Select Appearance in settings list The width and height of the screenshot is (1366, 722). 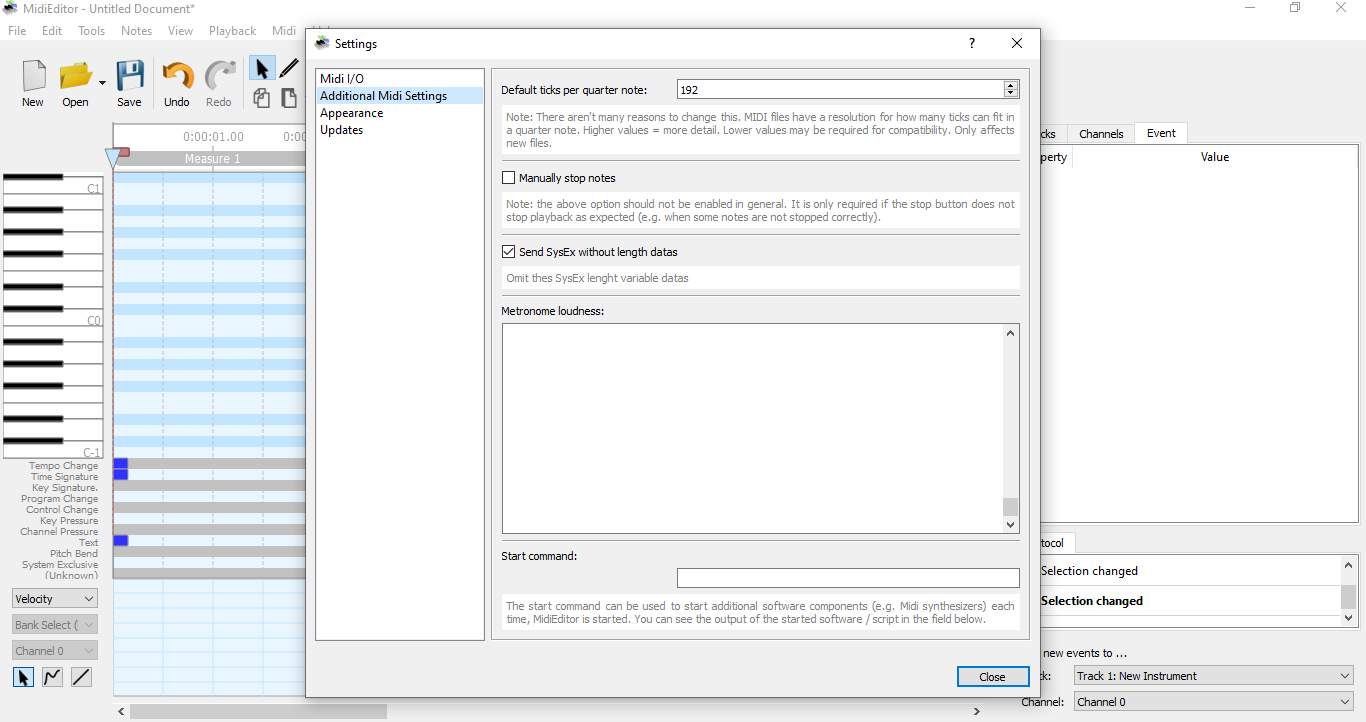point(400,113)
